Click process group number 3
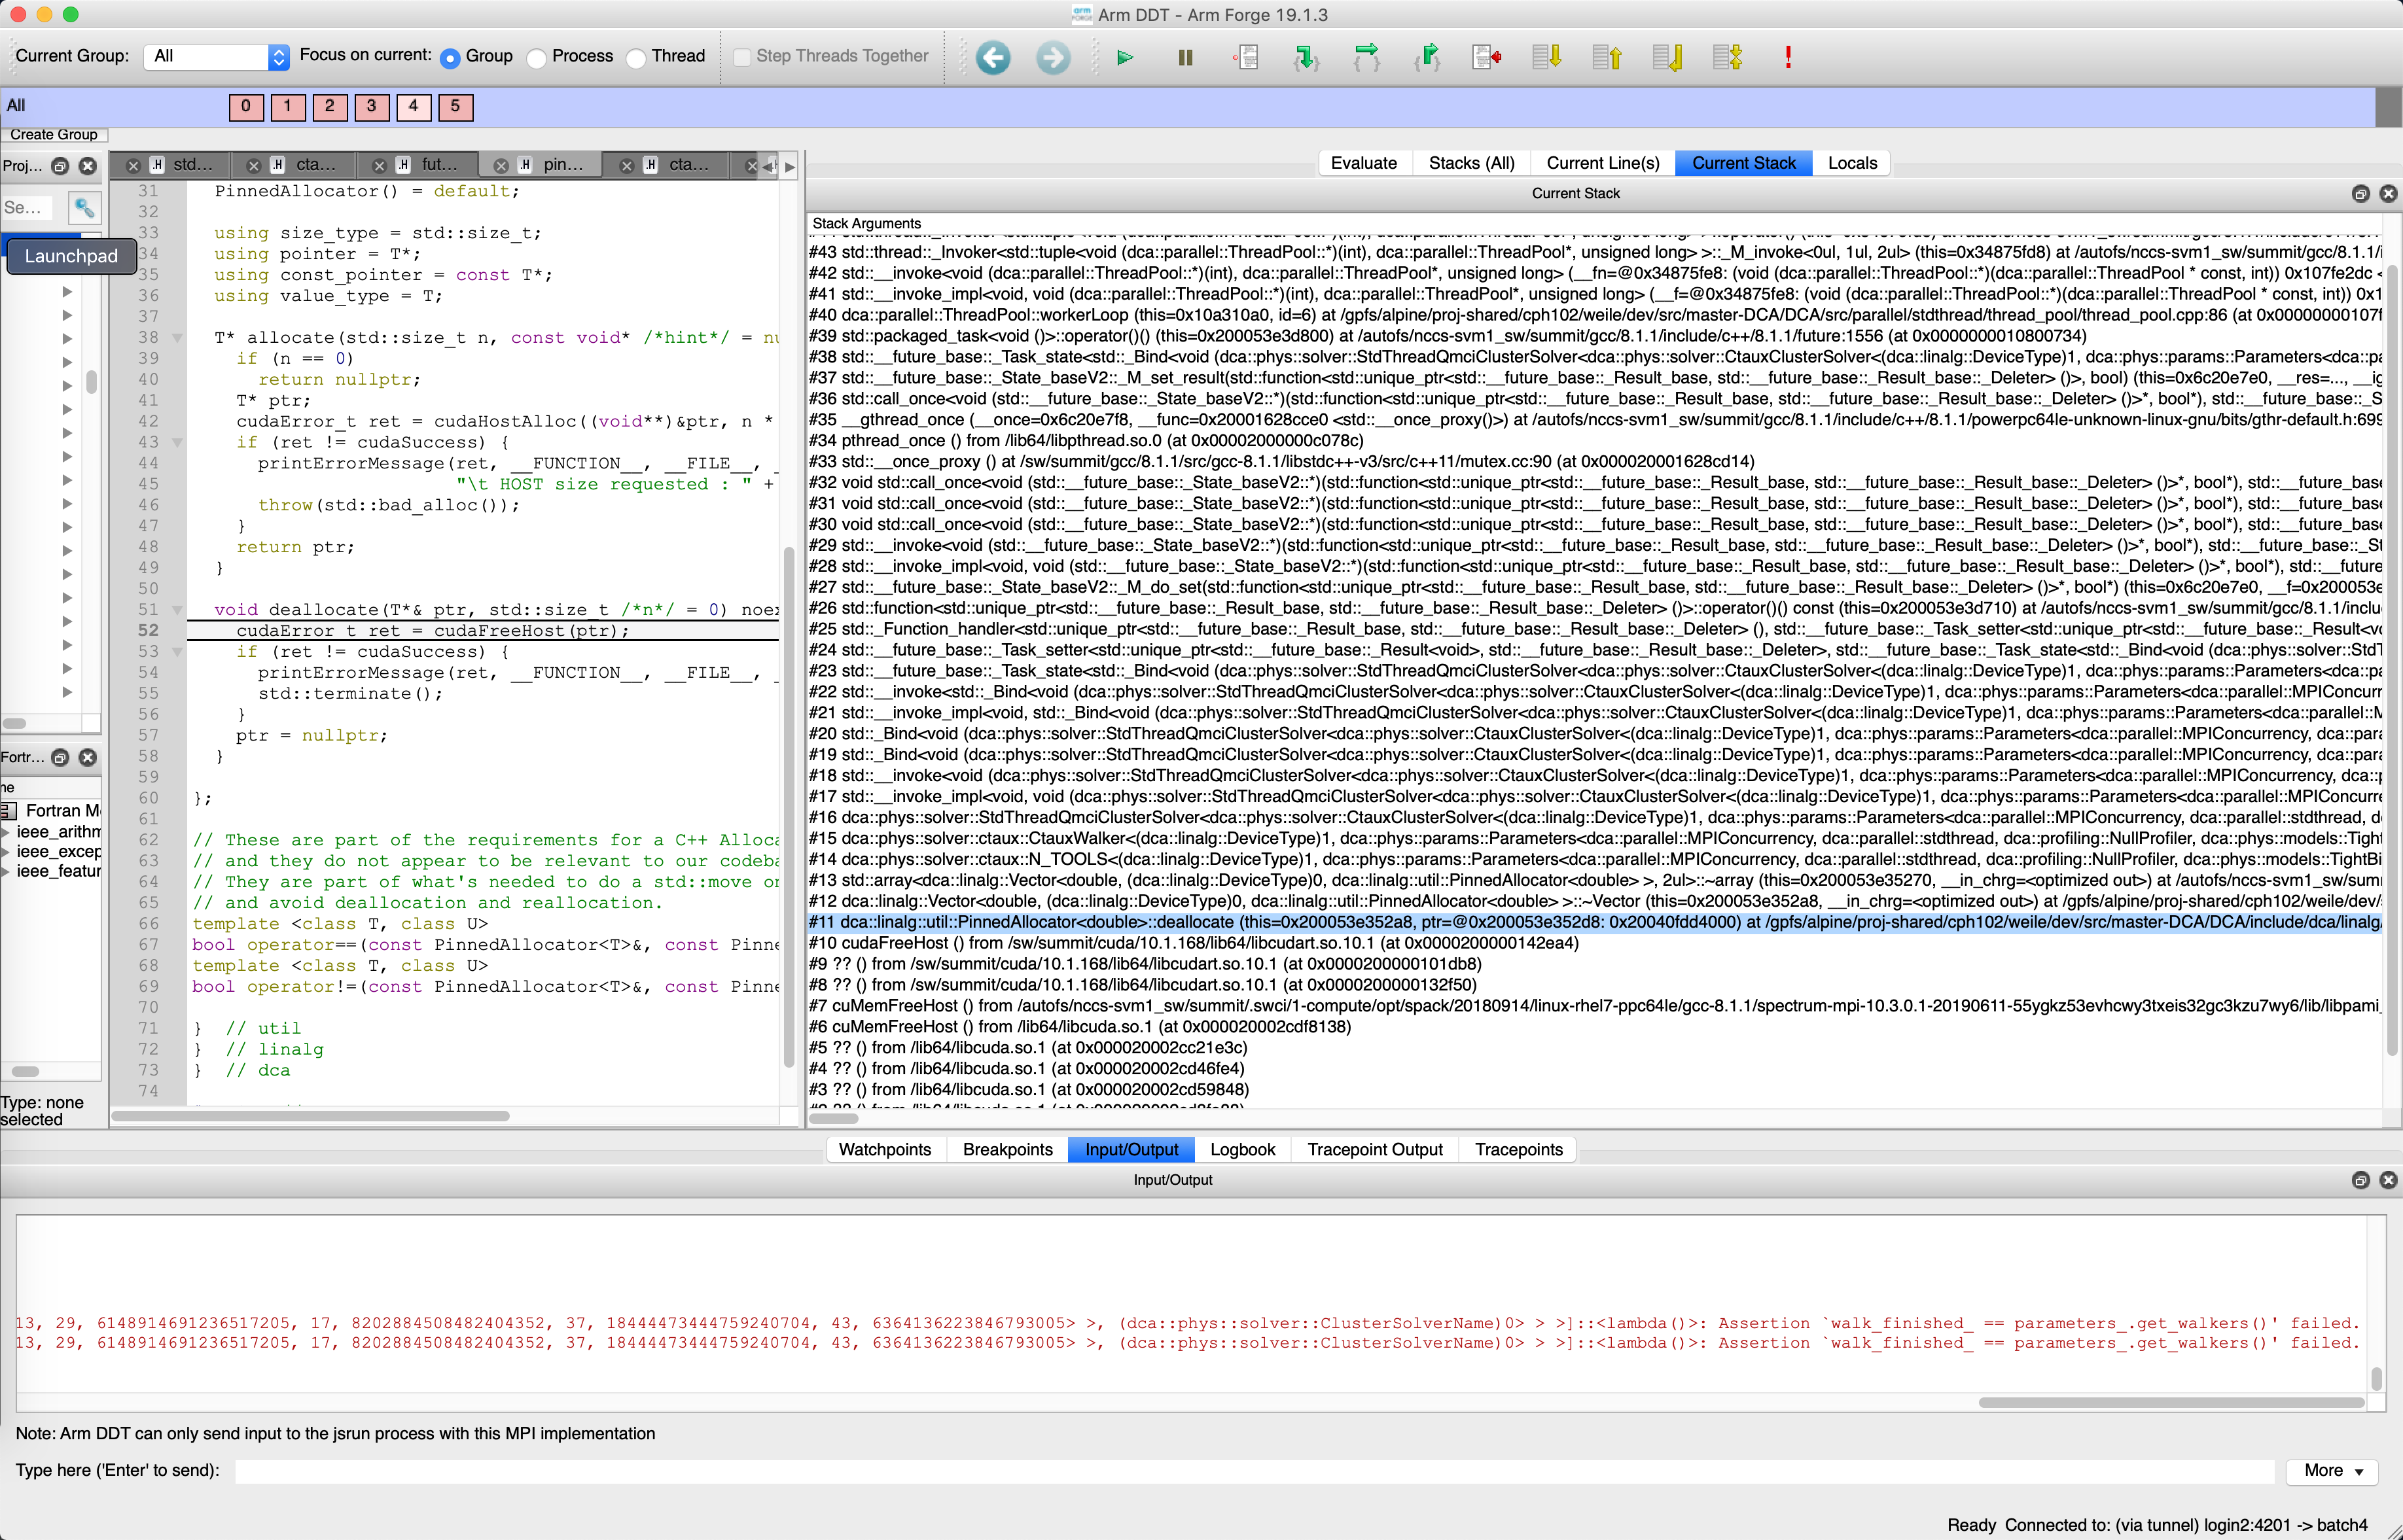Screen dimensions: 2403x1540 point(372,107)
